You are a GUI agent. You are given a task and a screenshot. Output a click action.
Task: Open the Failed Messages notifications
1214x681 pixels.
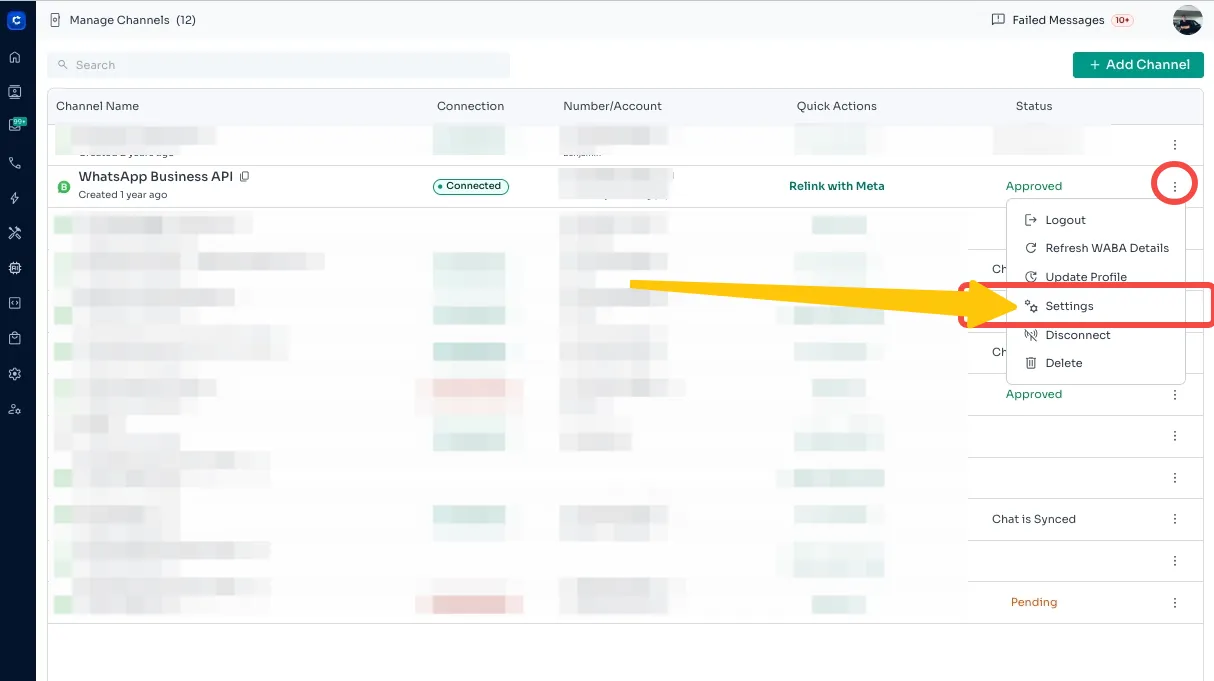click(x=1058, y=20)
